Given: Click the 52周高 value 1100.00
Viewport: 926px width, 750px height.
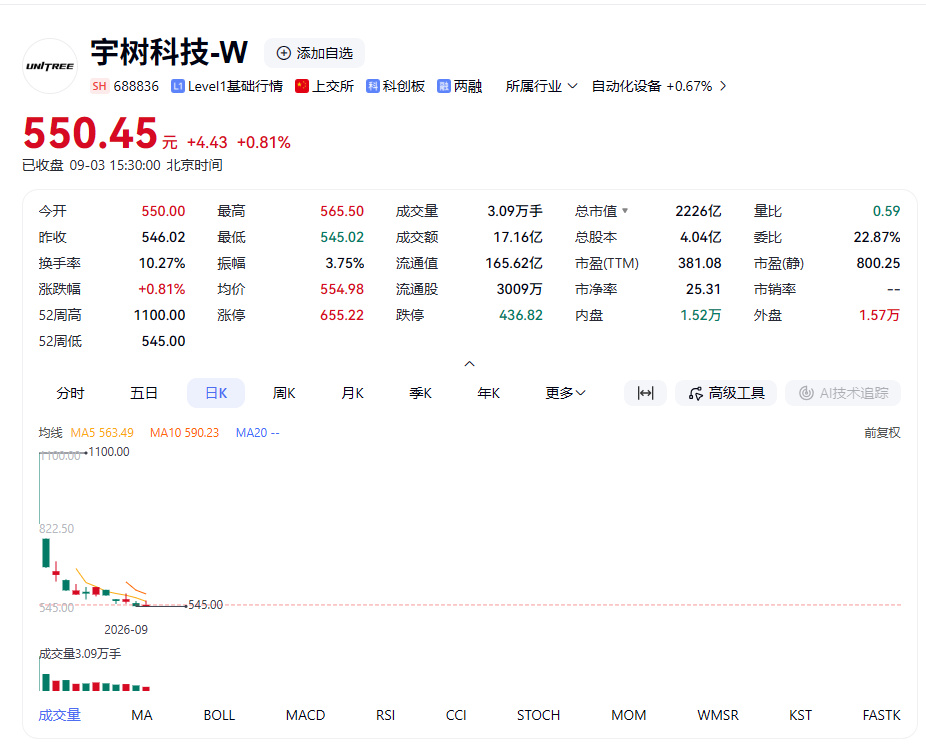Looking at the screenshot, I should (159, 315).
